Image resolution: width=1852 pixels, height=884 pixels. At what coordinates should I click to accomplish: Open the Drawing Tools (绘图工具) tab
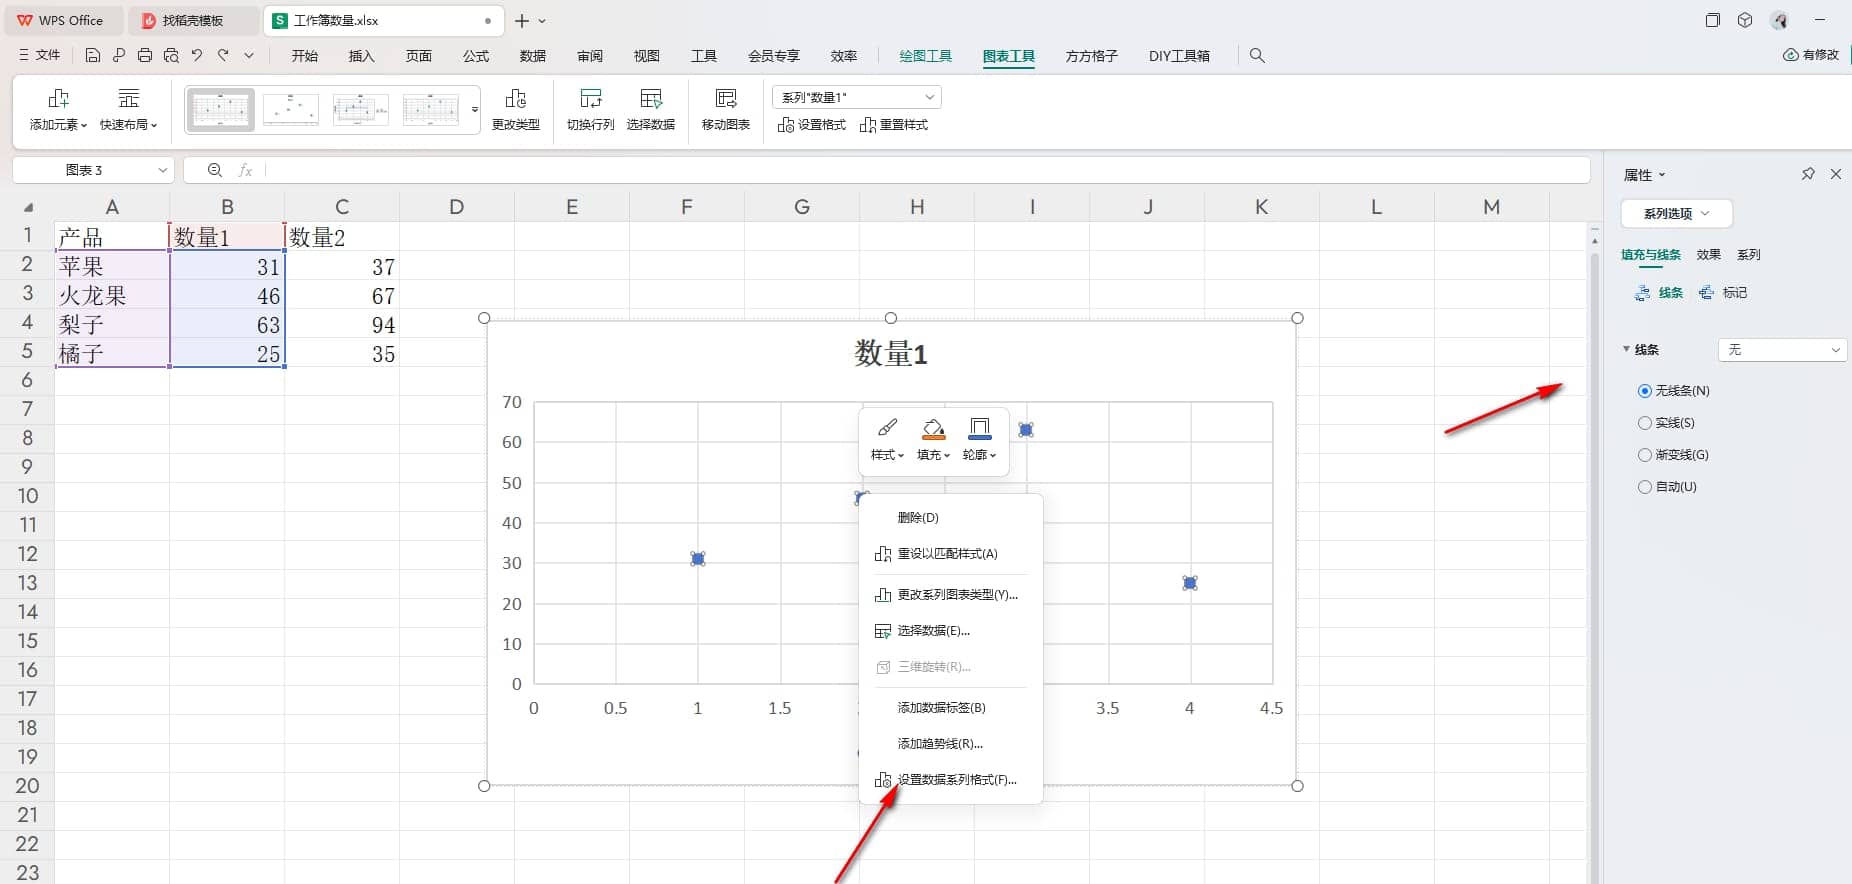coord(925,56)
